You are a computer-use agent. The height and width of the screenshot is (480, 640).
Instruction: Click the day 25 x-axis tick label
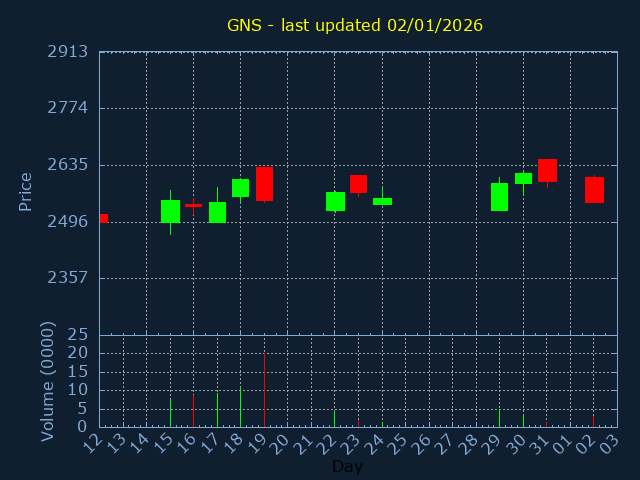402,441
